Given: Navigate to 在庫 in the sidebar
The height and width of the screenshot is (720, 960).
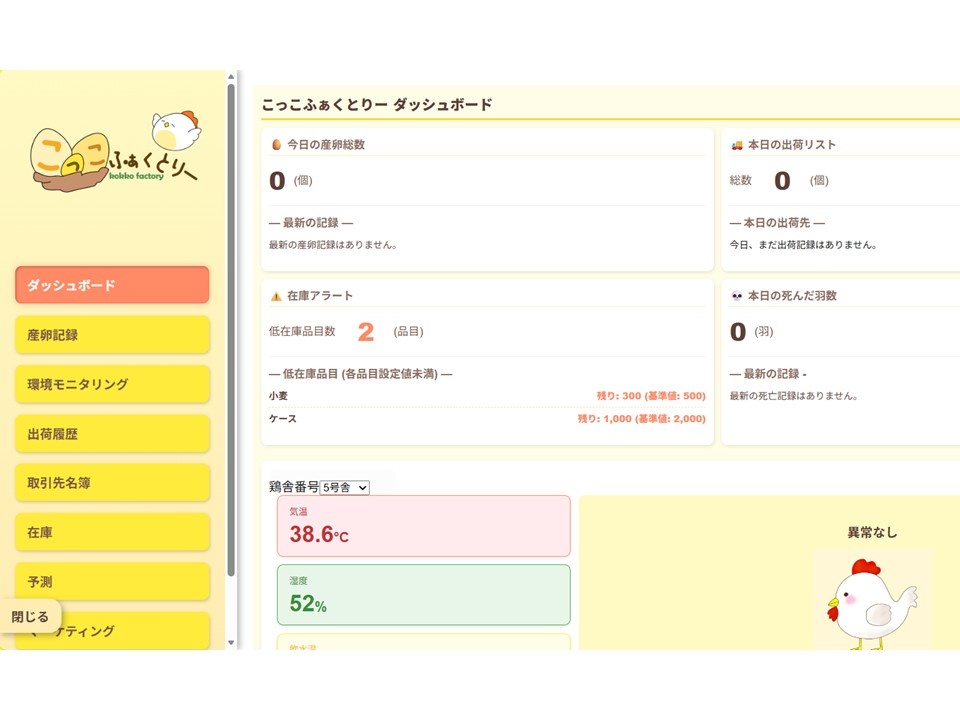Looking at the screenshot, I should pos(112,533).
